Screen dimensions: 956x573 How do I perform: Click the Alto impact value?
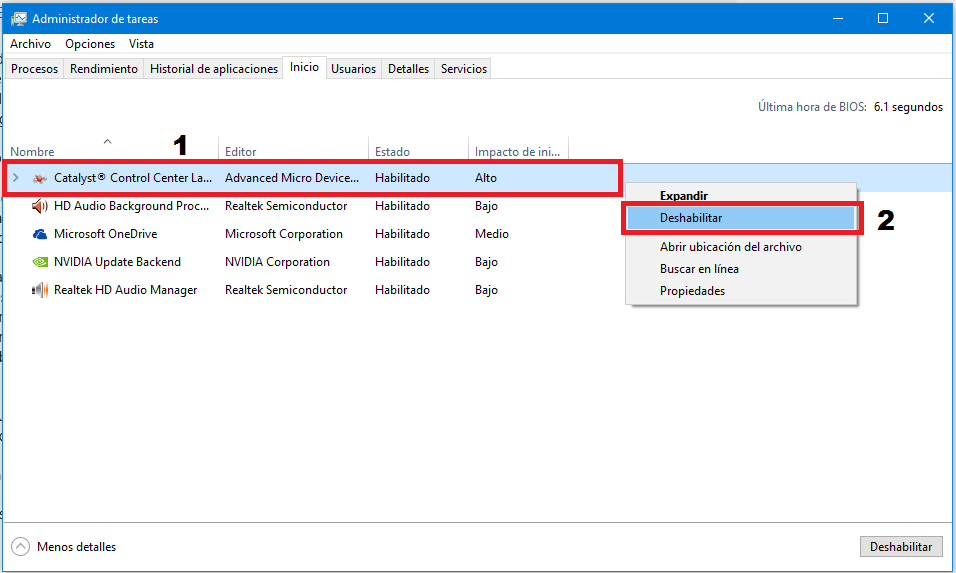click(x=486, y=178)
